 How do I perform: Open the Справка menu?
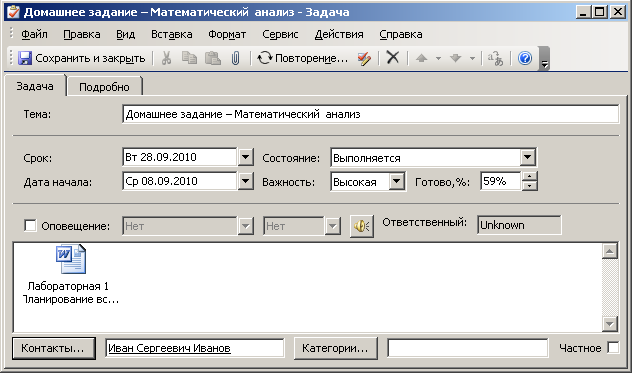401,34
